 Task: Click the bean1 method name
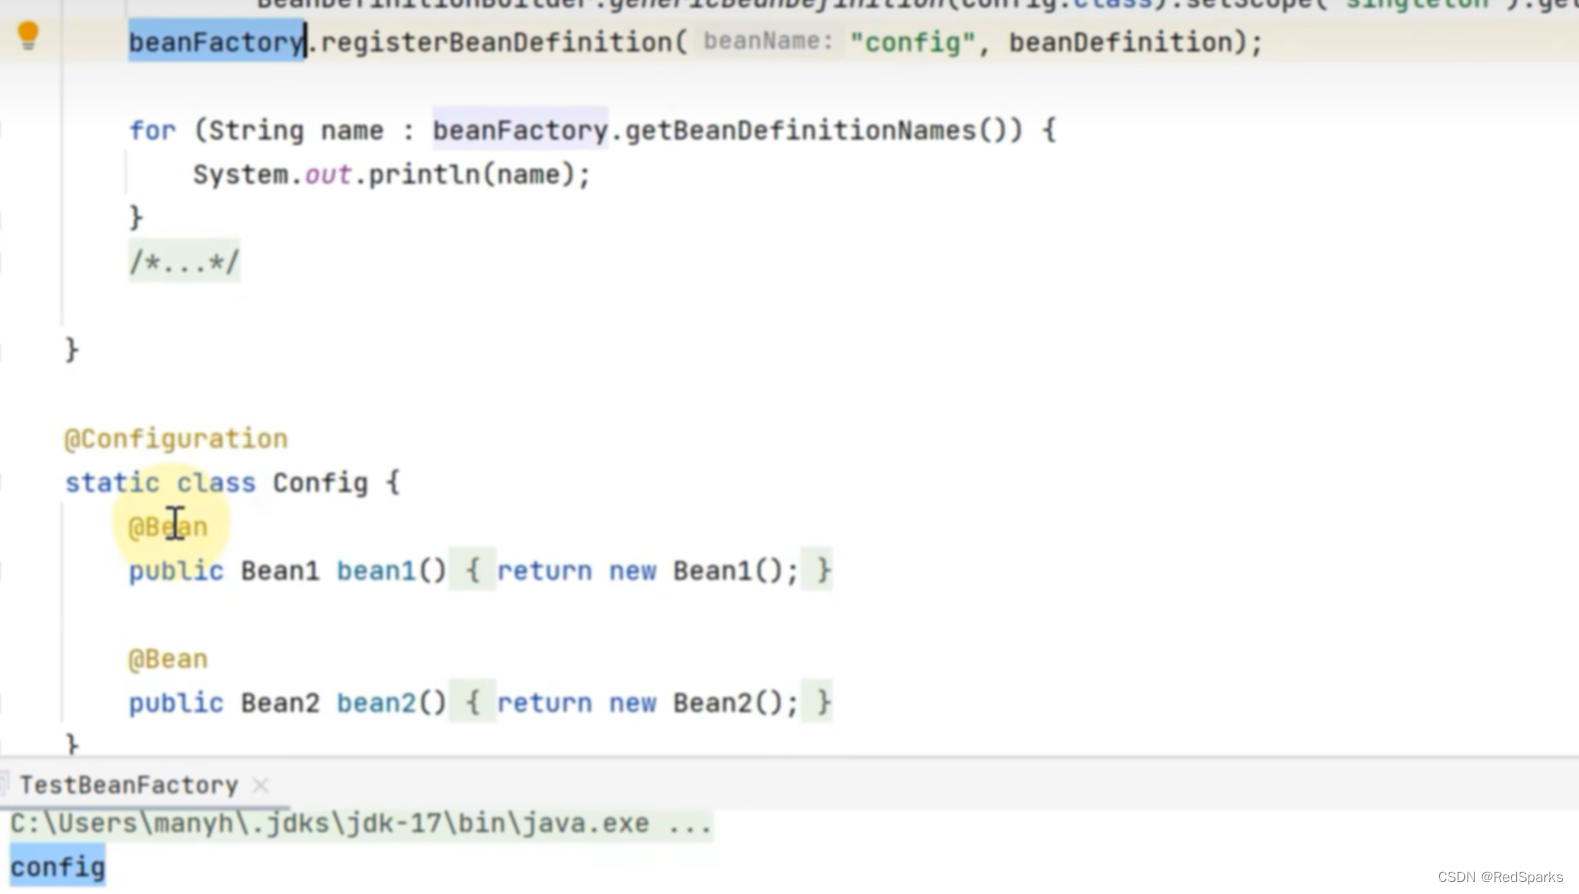[x=376, y=571]
